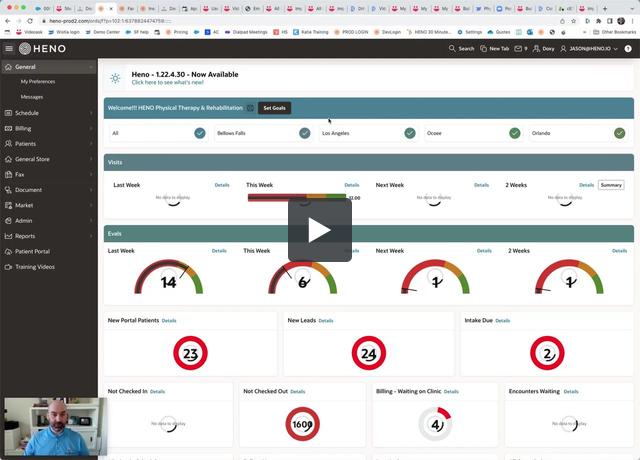Click the Visits This Week progress bar
640x460 pixels.
point(297,198)
